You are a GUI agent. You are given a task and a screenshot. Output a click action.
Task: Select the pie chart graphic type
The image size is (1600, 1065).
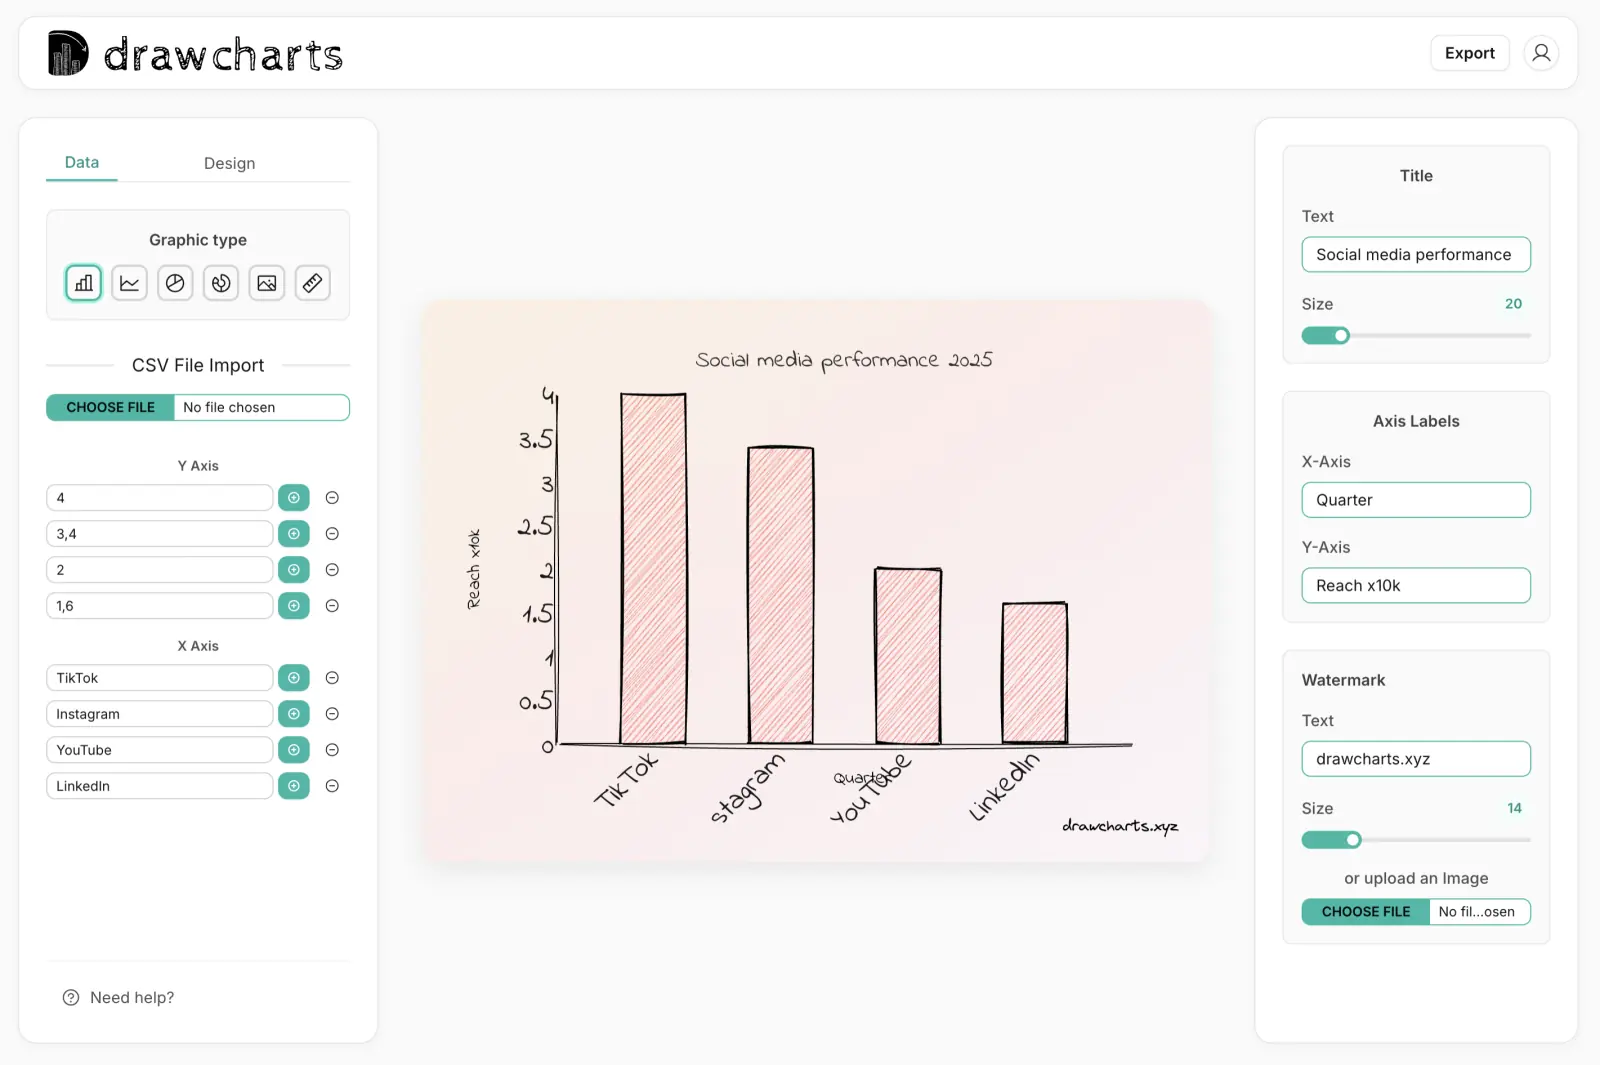(x=175, y=283)
